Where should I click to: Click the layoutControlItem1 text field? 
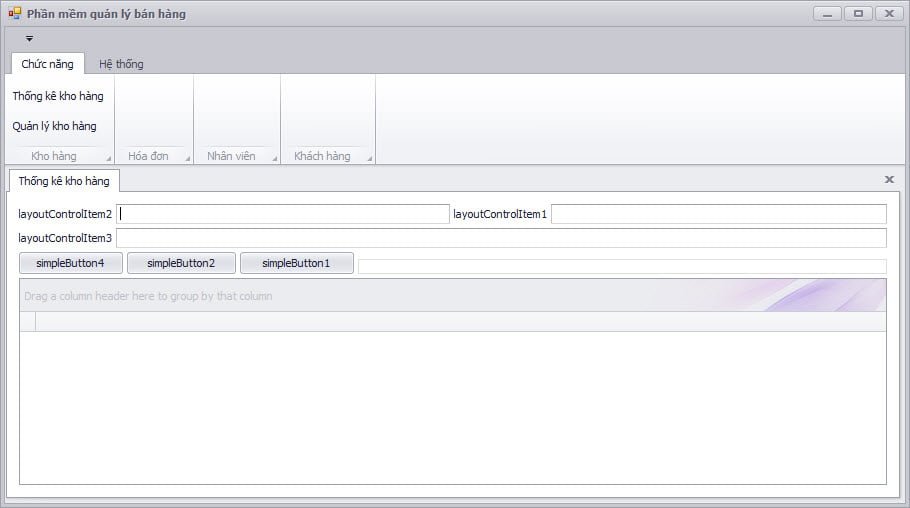718,214
